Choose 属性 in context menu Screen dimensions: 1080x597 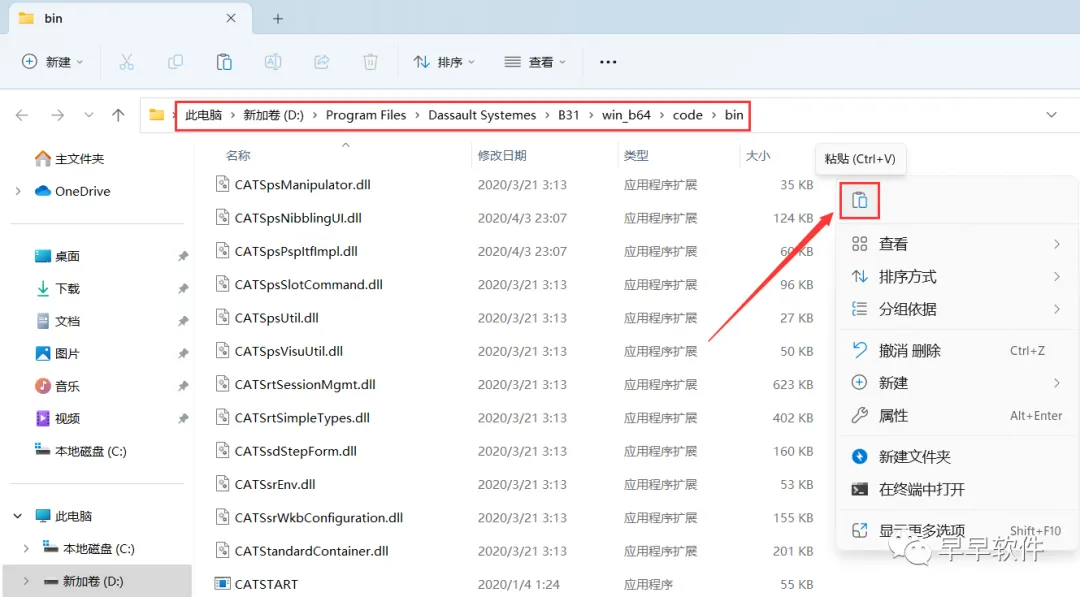[x=957, y=416]
